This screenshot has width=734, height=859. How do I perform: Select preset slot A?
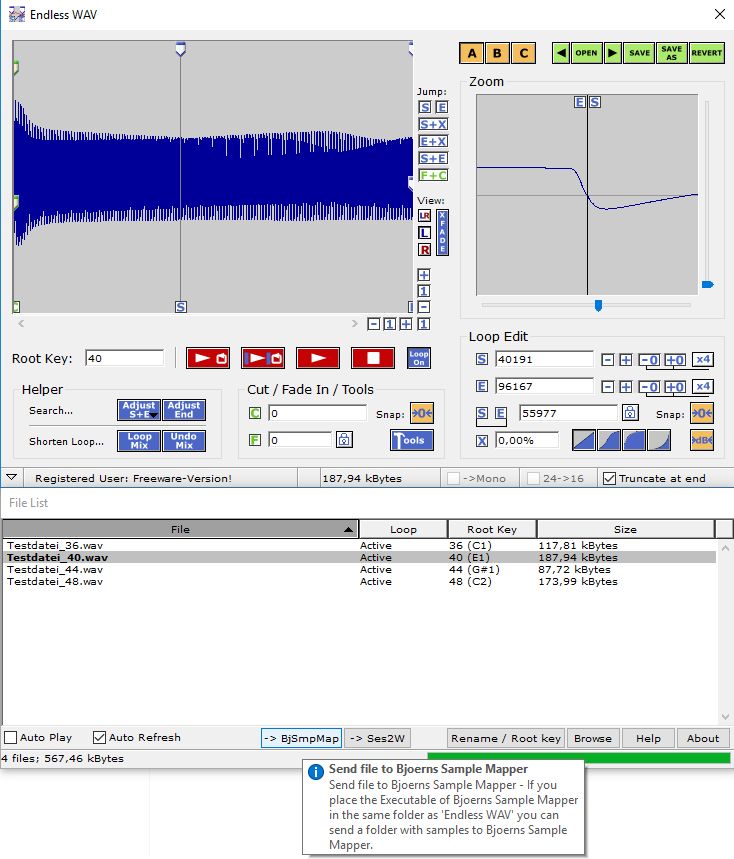(x=472, y=53)
